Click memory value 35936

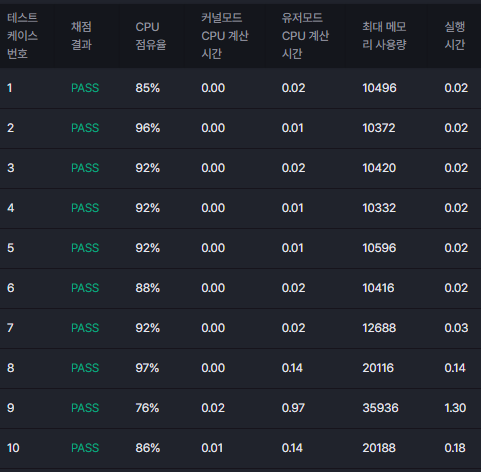[x=380, y=408]
